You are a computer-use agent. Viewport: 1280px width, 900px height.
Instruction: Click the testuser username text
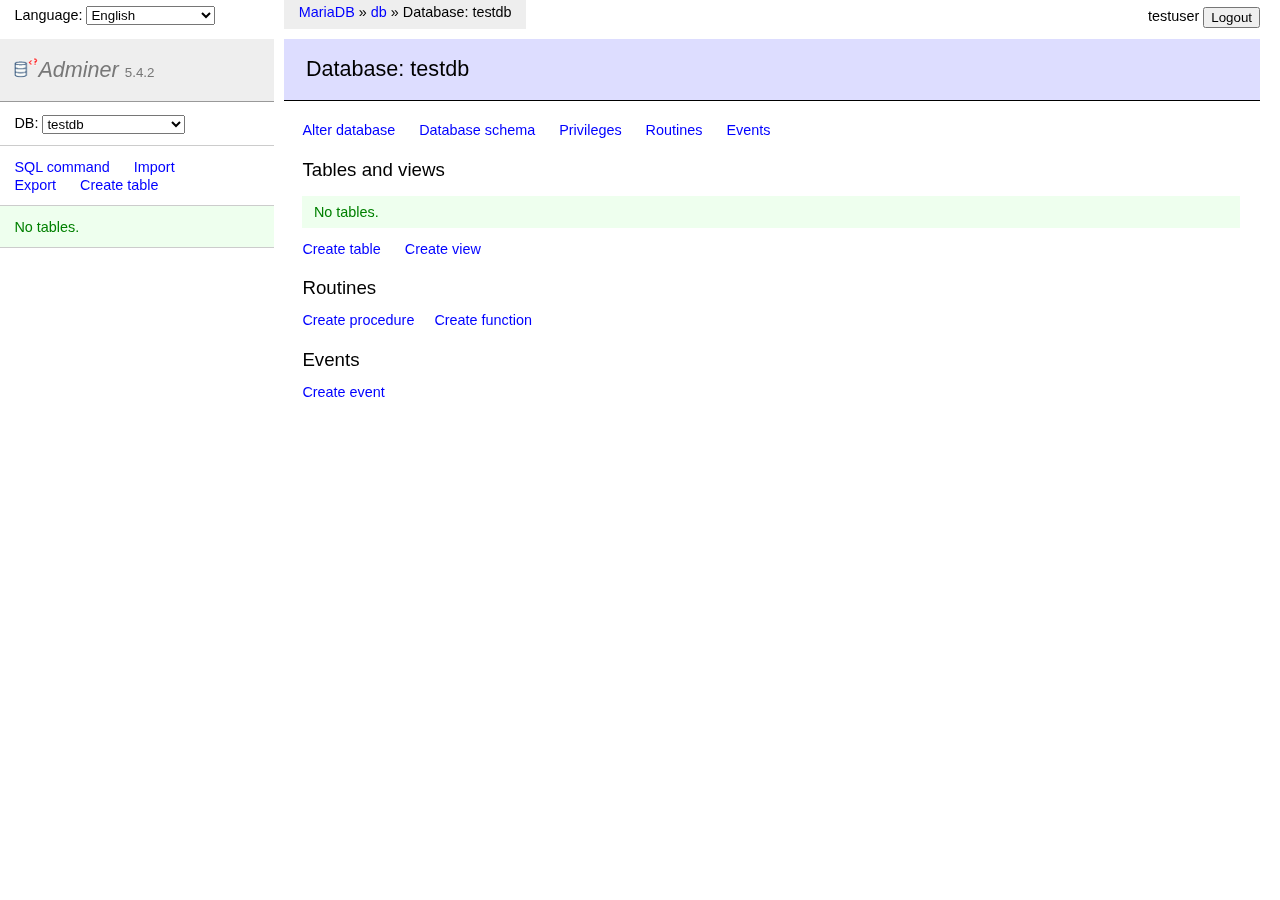pos(1173,16)
